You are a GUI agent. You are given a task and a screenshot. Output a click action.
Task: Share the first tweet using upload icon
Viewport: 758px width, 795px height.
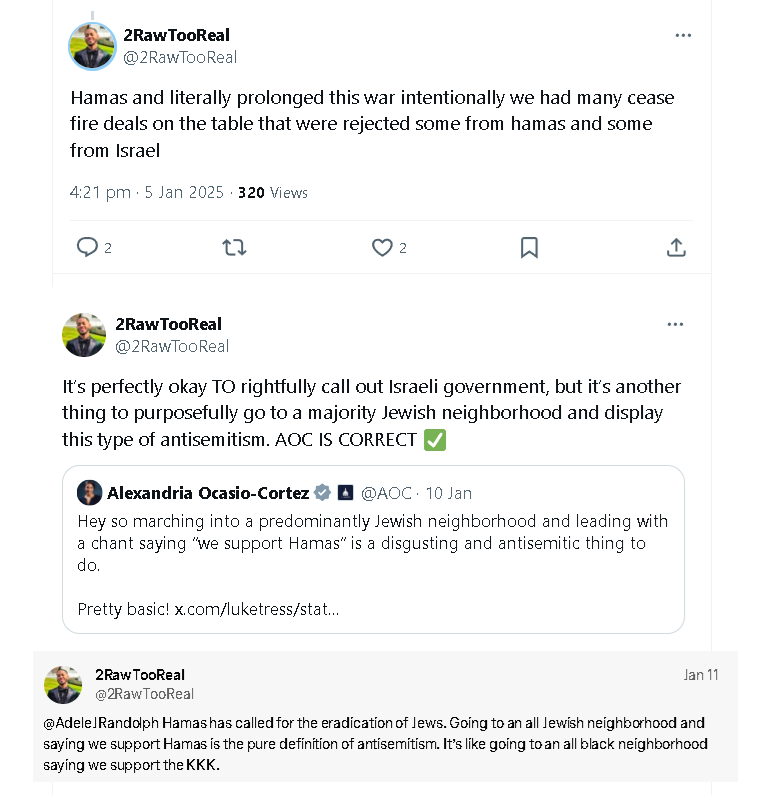pos(676,247)
